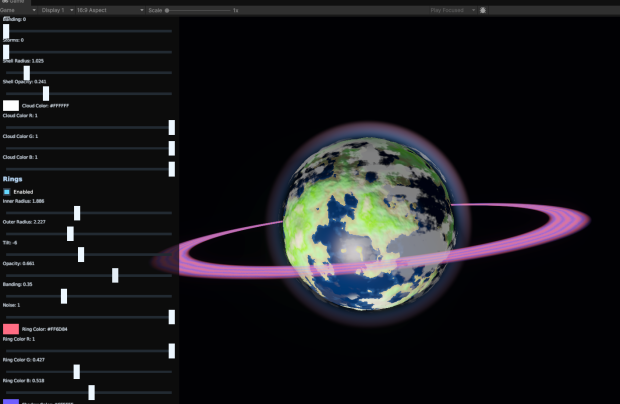Open the Display 1 dropdown
The height and width of the screenshot is (404, 620).
(57, 10)
